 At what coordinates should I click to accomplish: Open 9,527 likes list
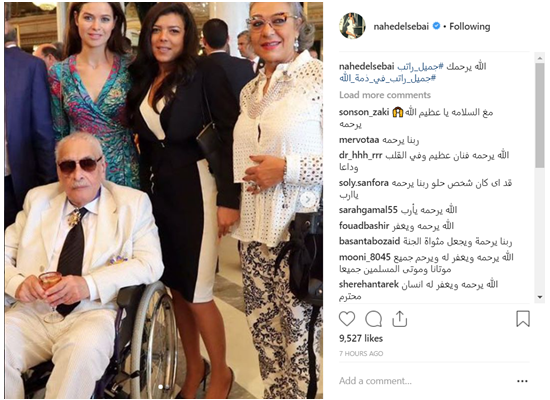pyautogui.click(x=361, y=339)
